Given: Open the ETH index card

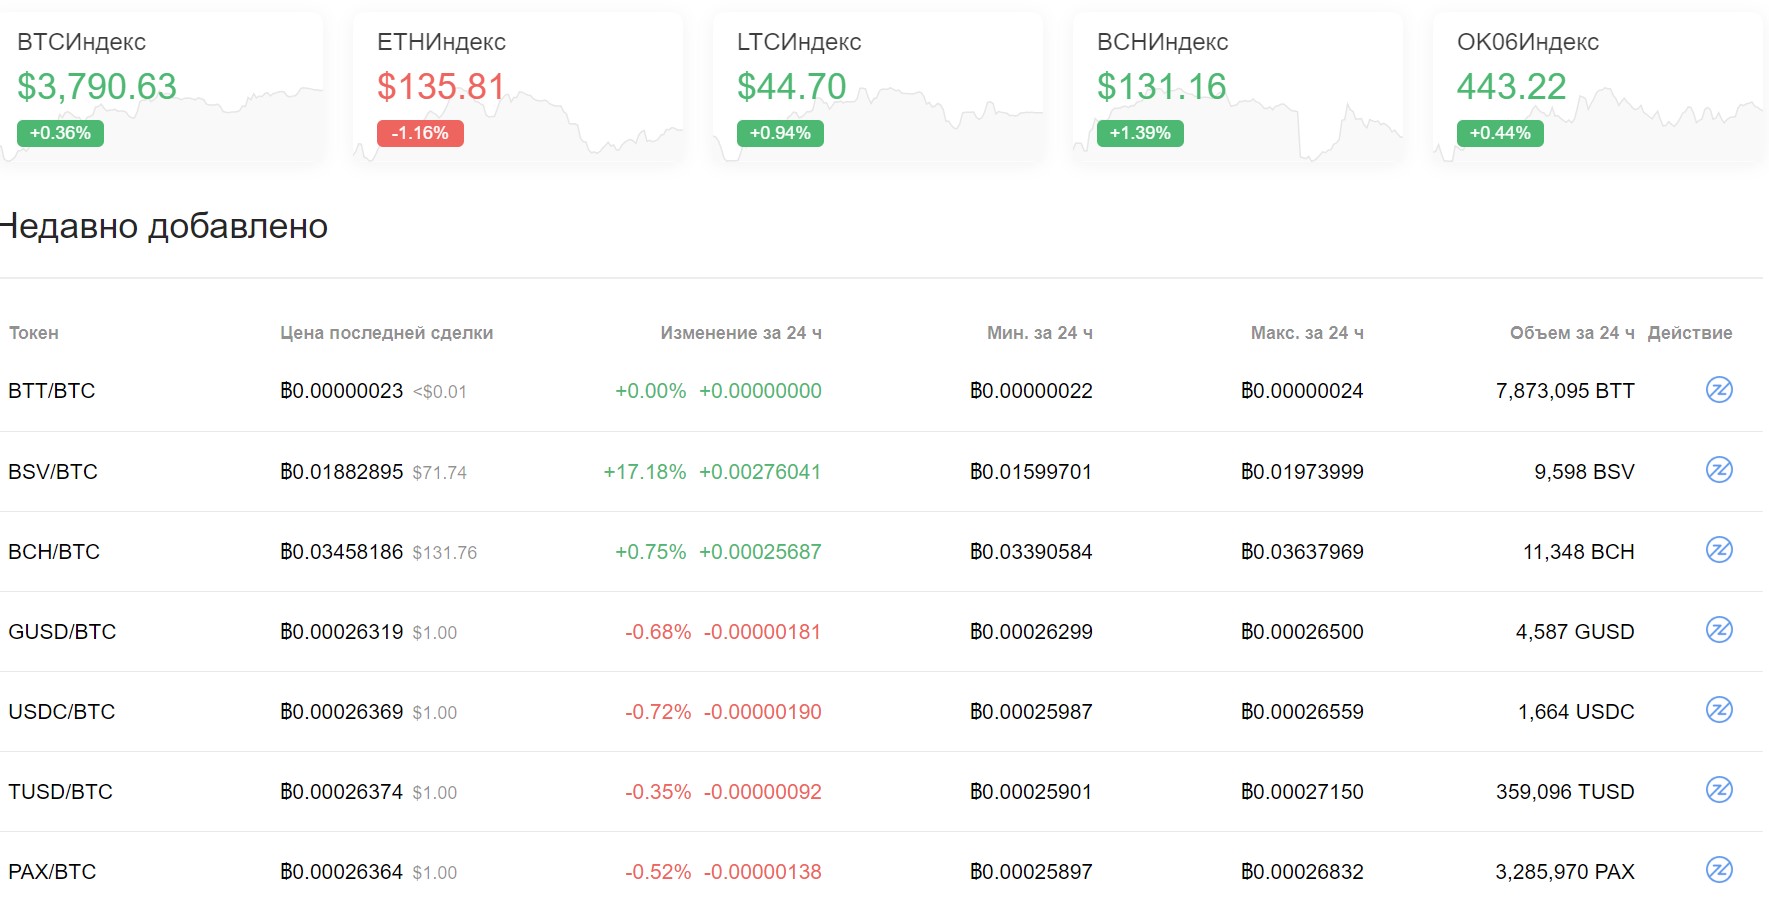Looking at the screenshot, I should [x=518, y=87].
